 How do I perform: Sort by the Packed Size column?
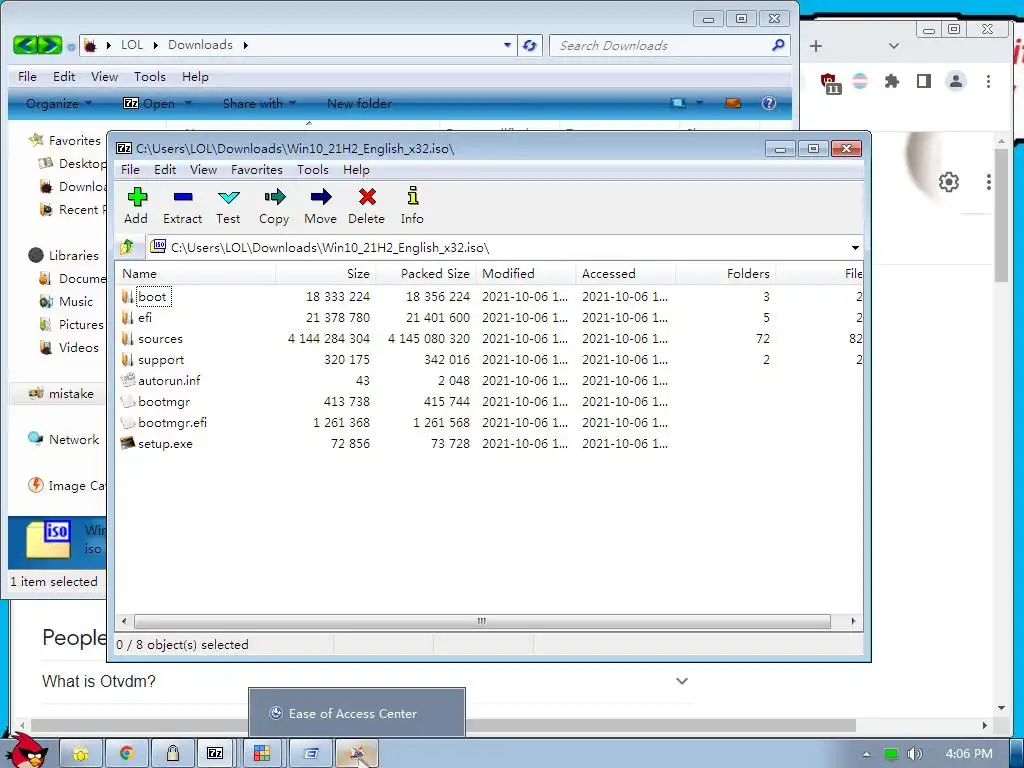426,274
